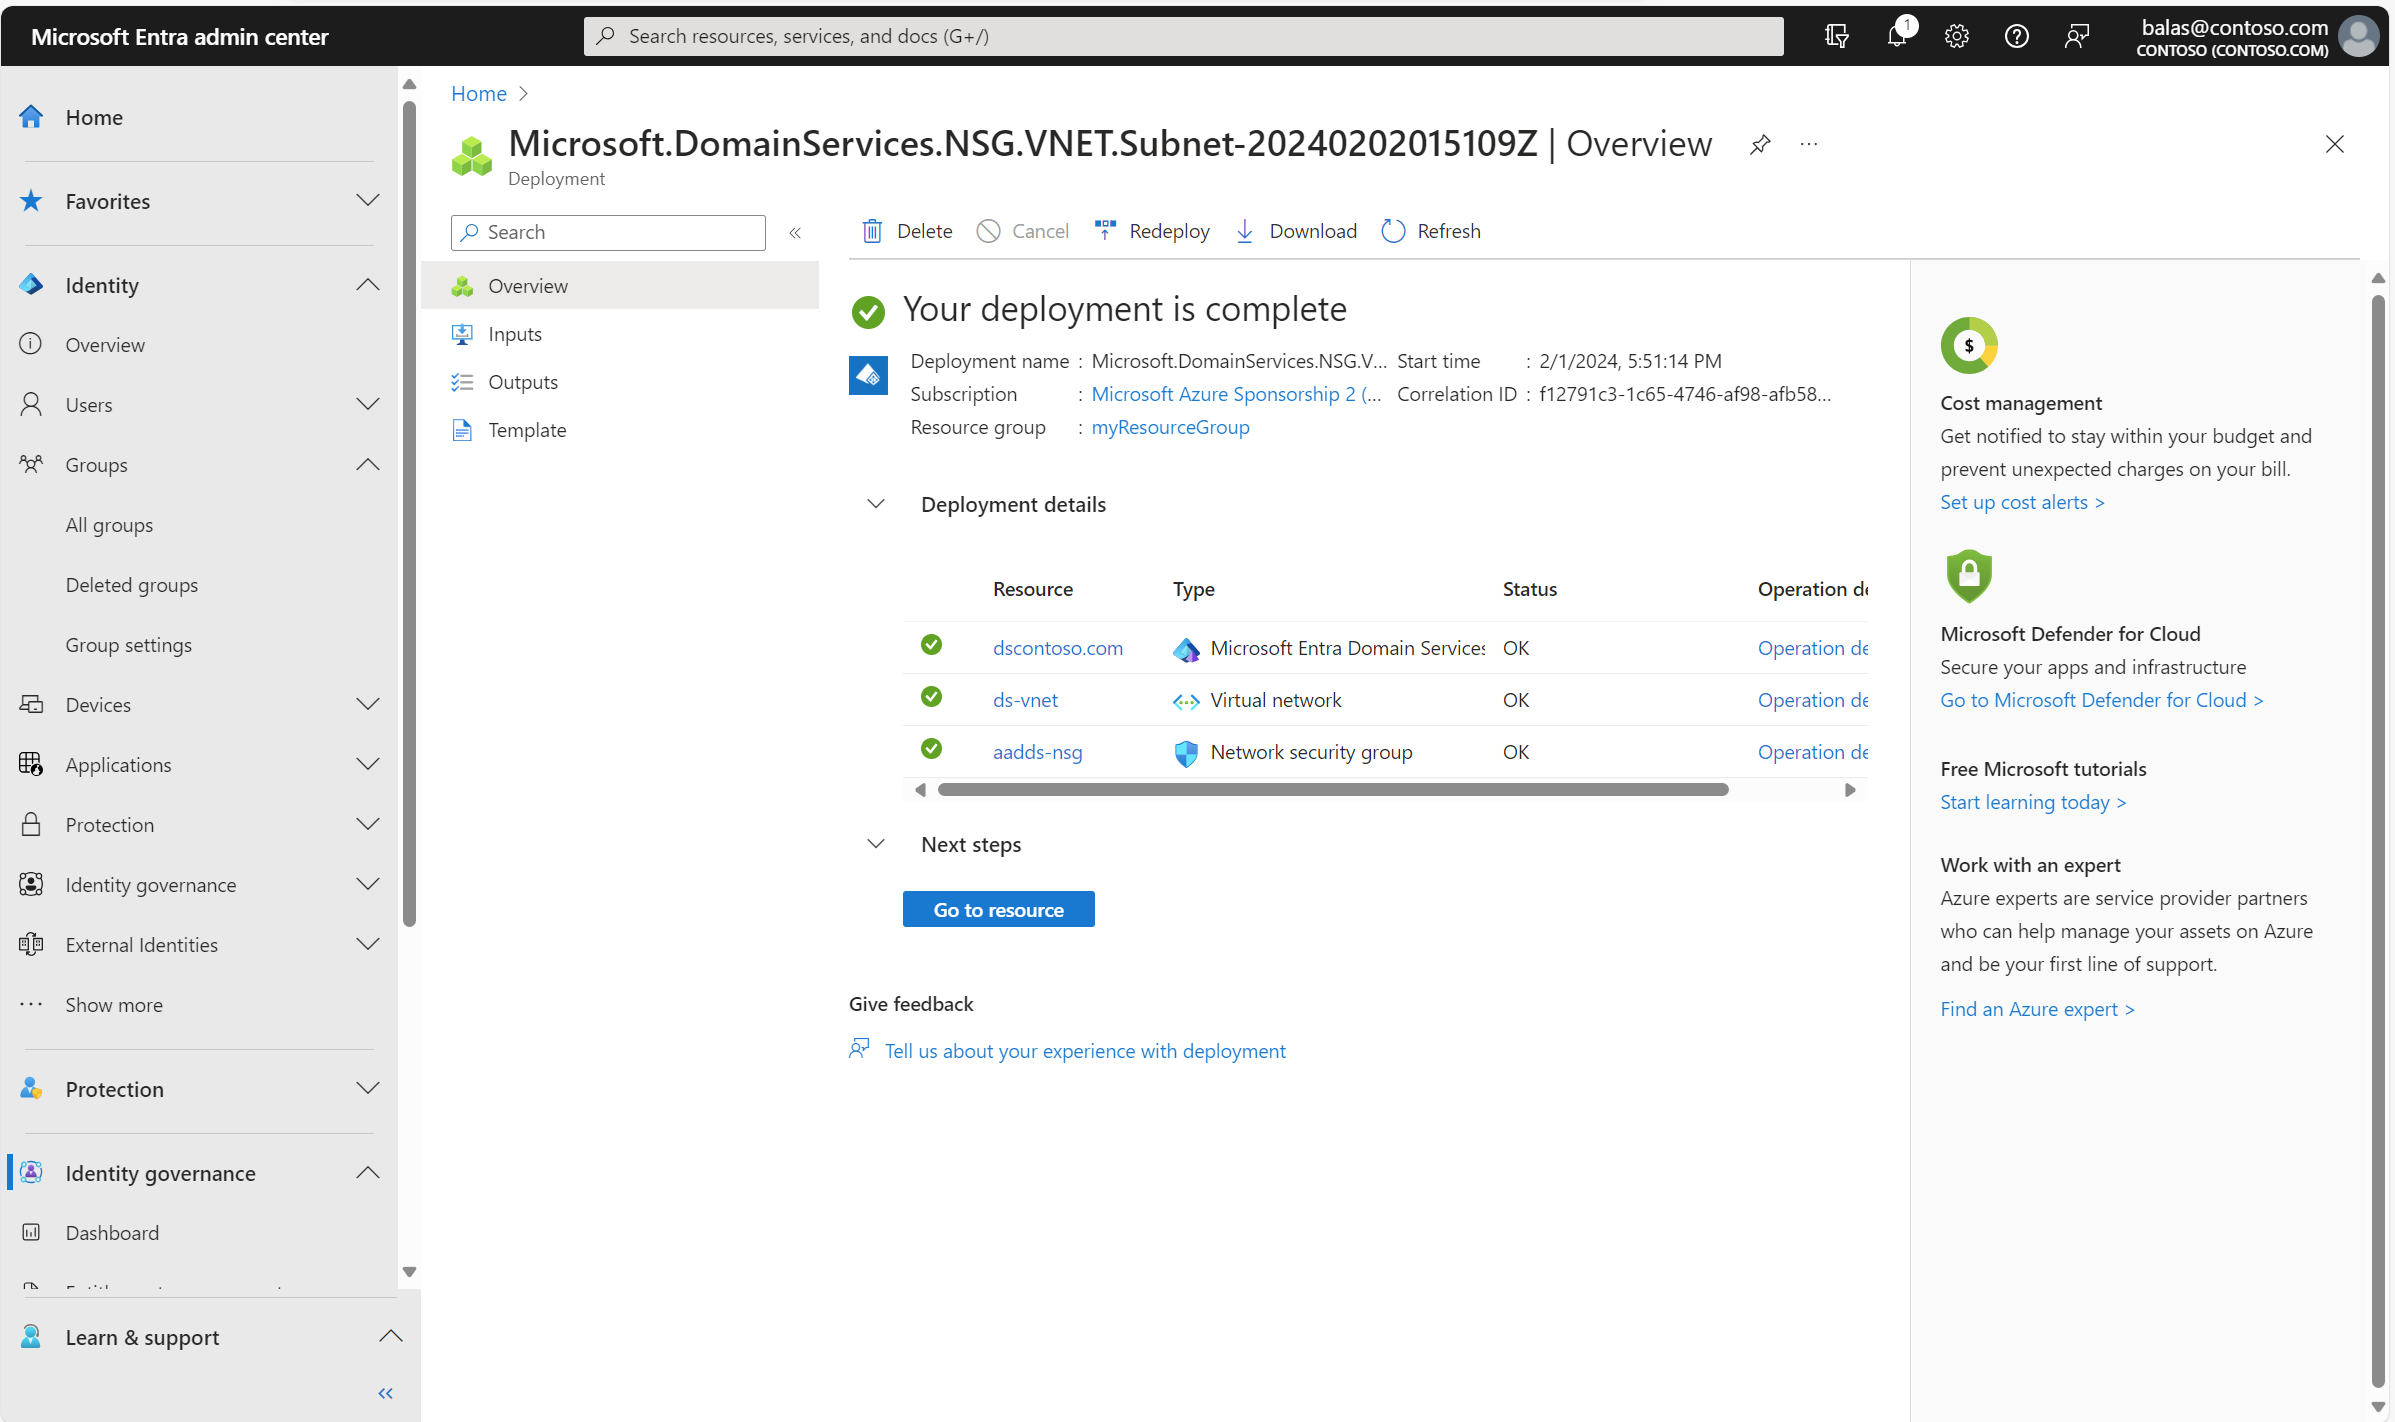Select the Inputs navigation item

point(513,332)
